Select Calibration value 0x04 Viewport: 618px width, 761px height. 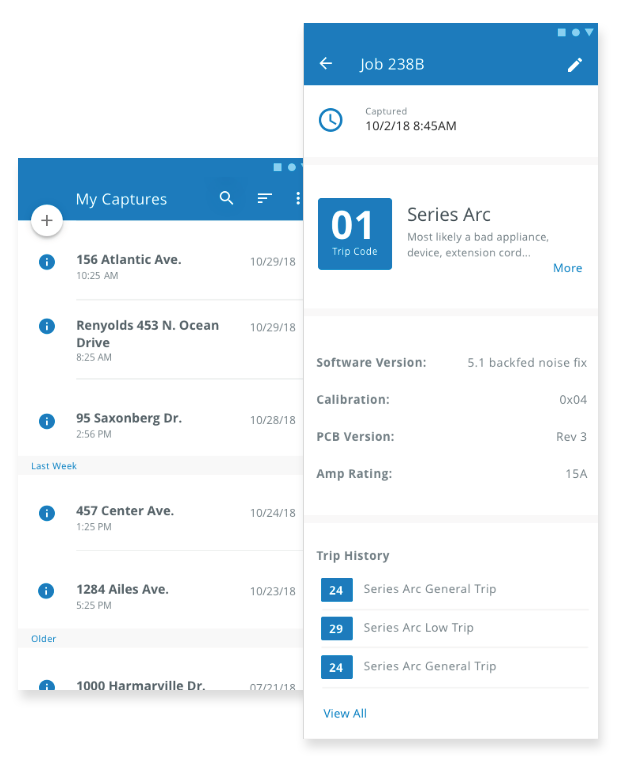(573, 400)
